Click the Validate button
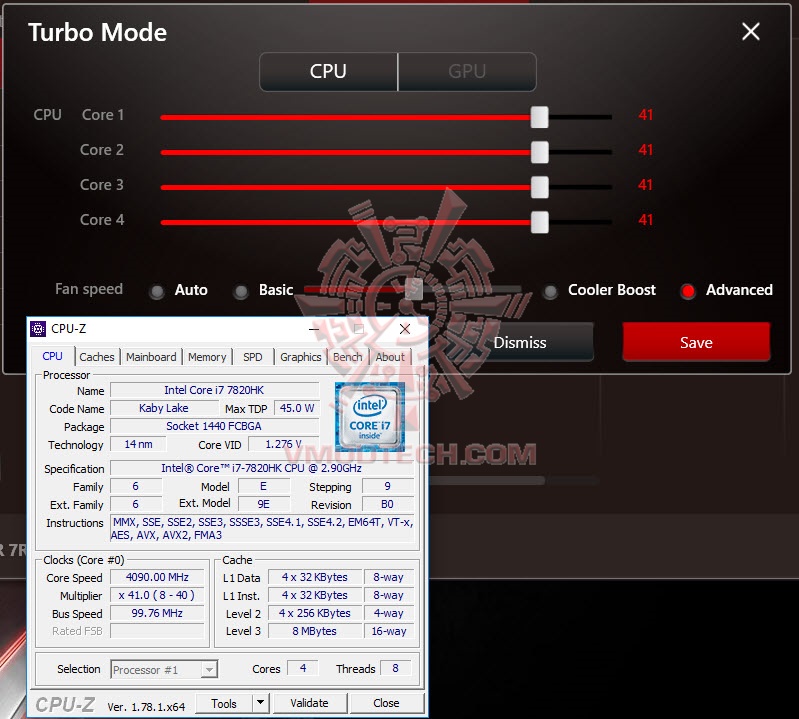This screenshot has height=719, width=799. [309, 703]
